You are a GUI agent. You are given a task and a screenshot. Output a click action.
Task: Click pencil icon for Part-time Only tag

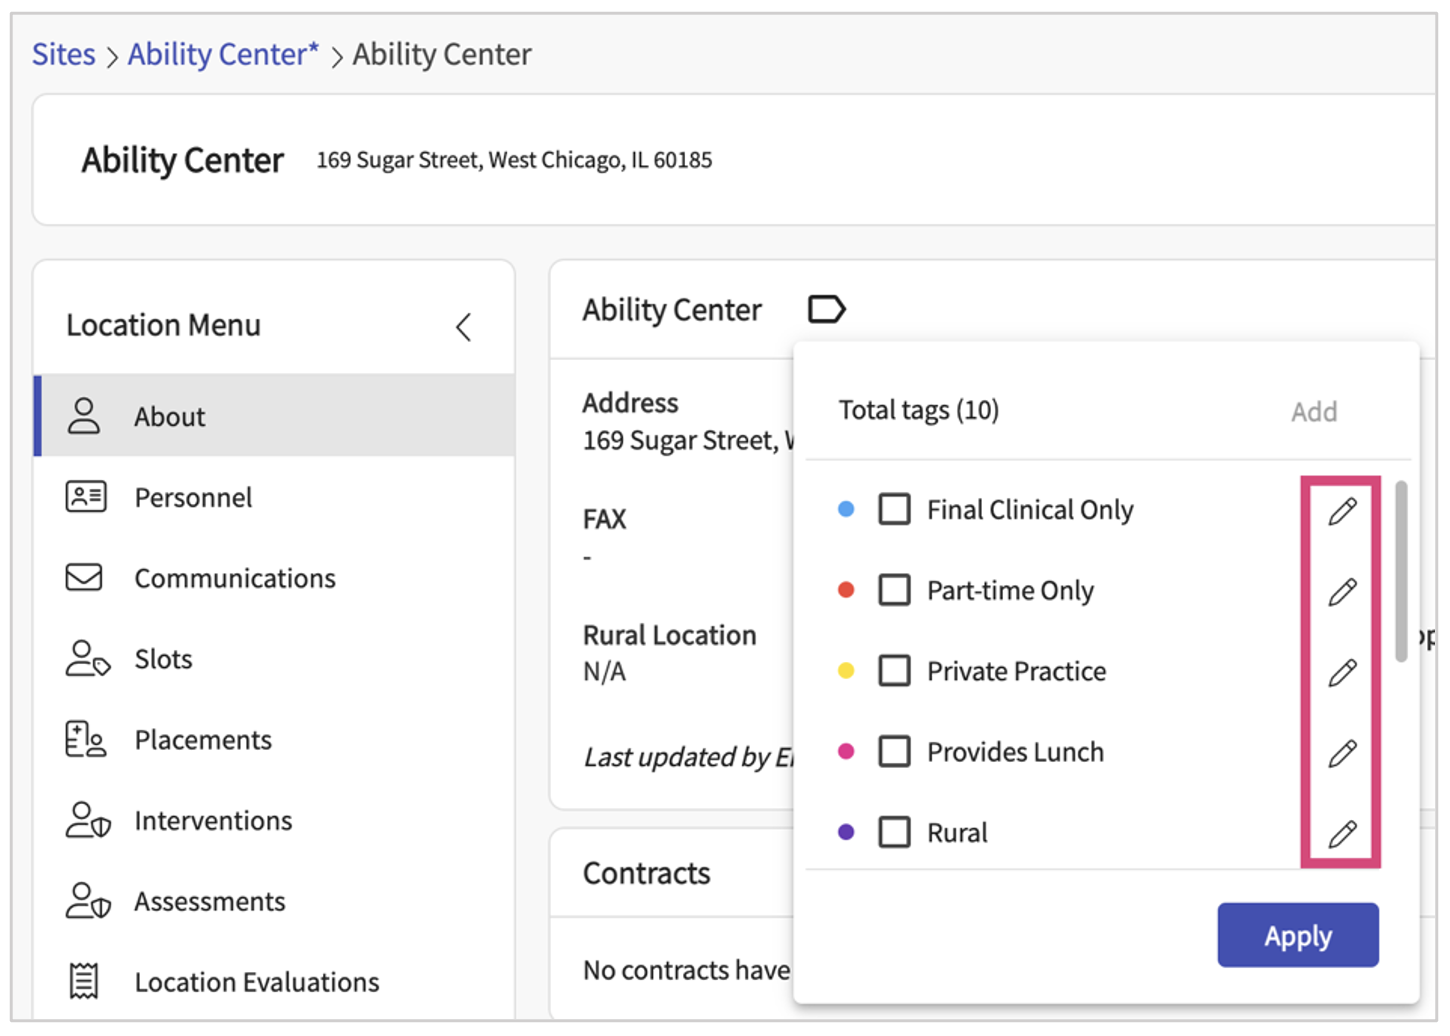[1342, 592]
